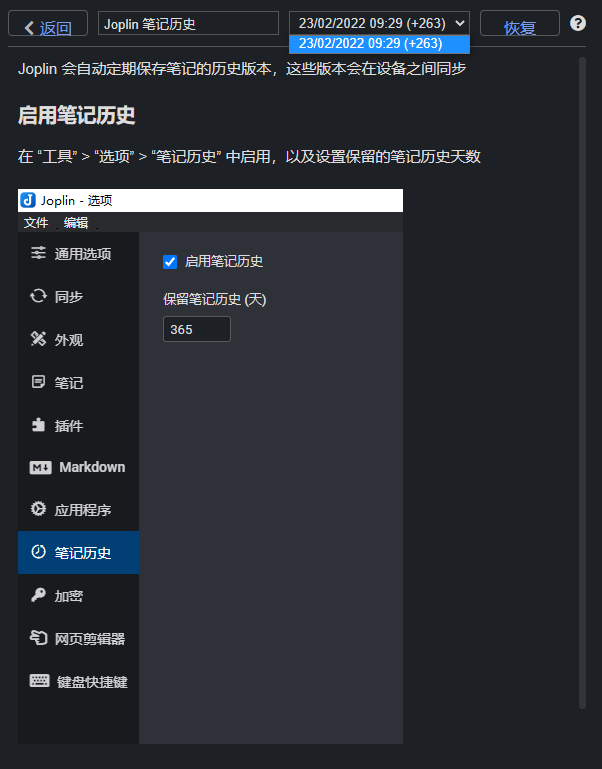
Task: Click the 365 days input field
Action: click(197, 329)
